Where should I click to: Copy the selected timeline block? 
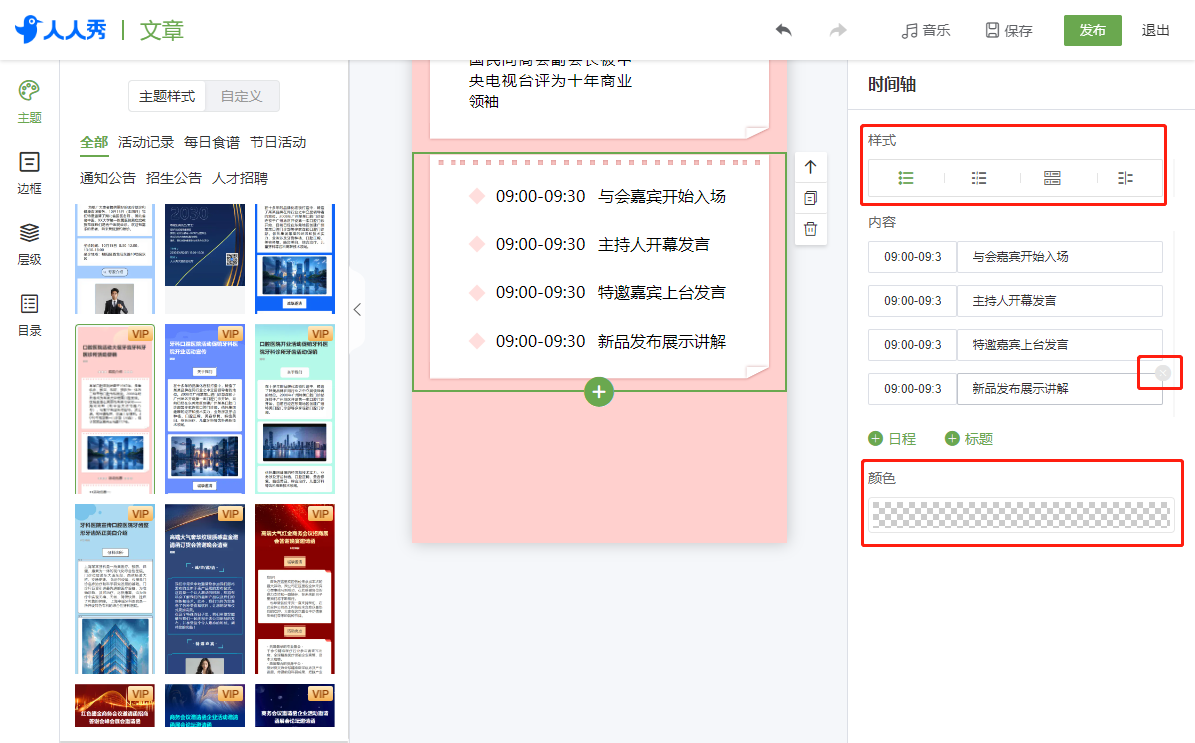point(810,198)
